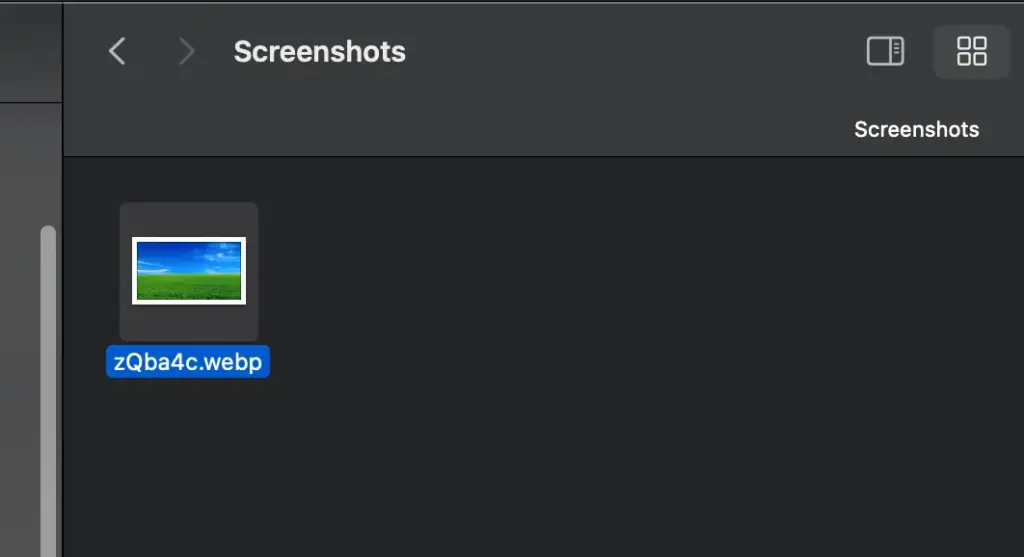Click the blue highlighted filename selection
Image resolution: width=1024 pixels, height=557 pixels.
188,362
